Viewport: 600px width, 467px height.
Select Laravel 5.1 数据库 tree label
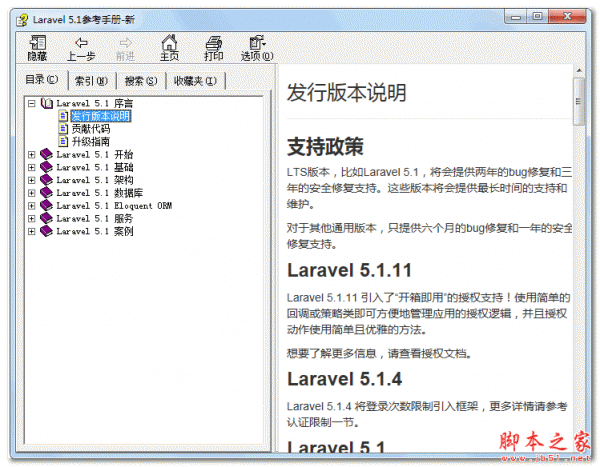[x=99, y=193]
